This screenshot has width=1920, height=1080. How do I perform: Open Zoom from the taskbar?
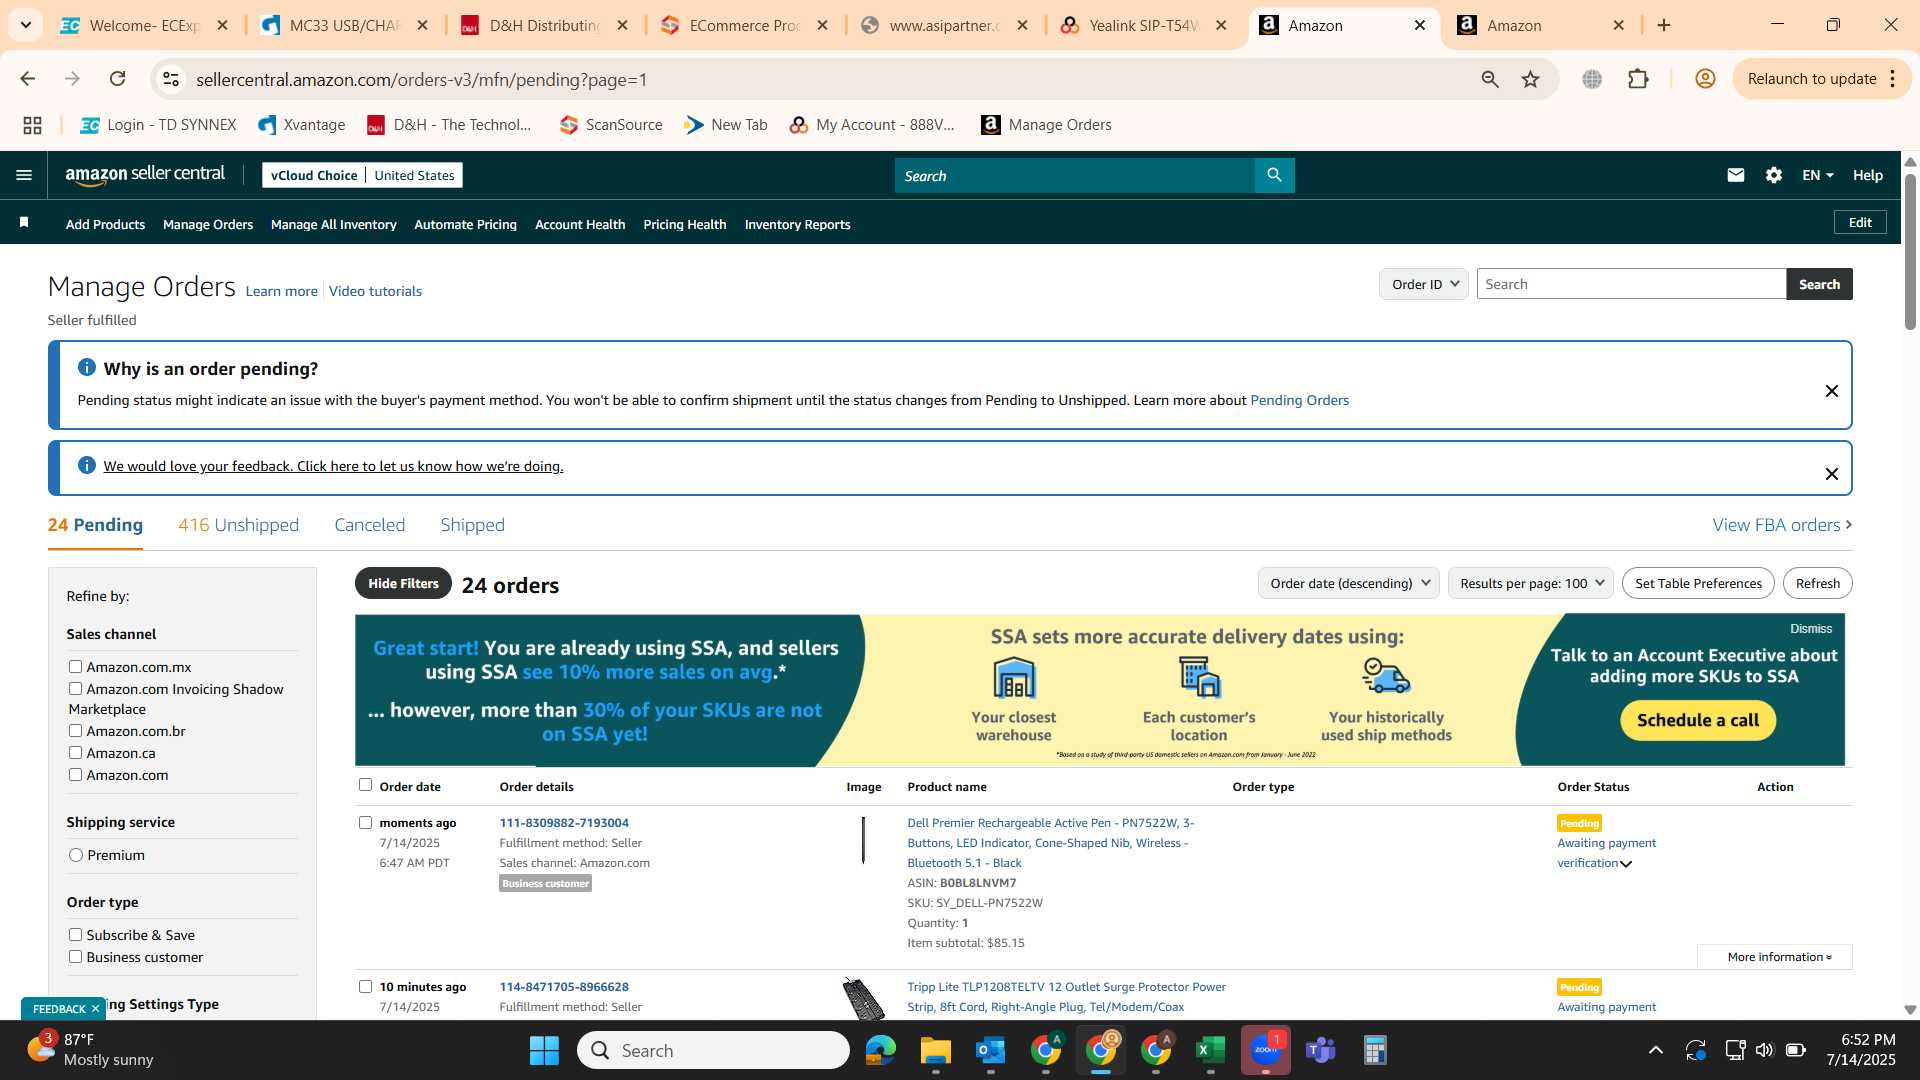click(1265, 1050)
